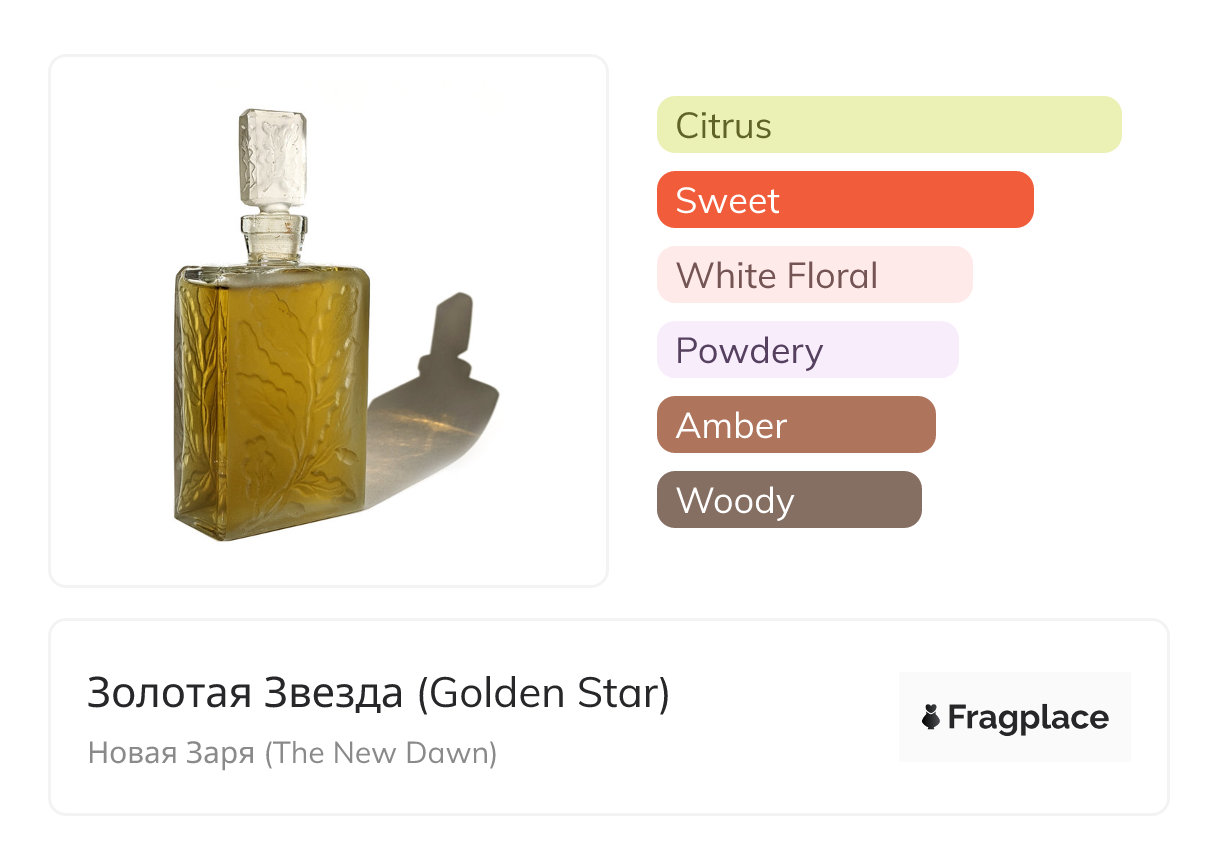1218x864 pixels.
Task: Click the word "Звезда" in the title
Action: (x=333, y=693)
